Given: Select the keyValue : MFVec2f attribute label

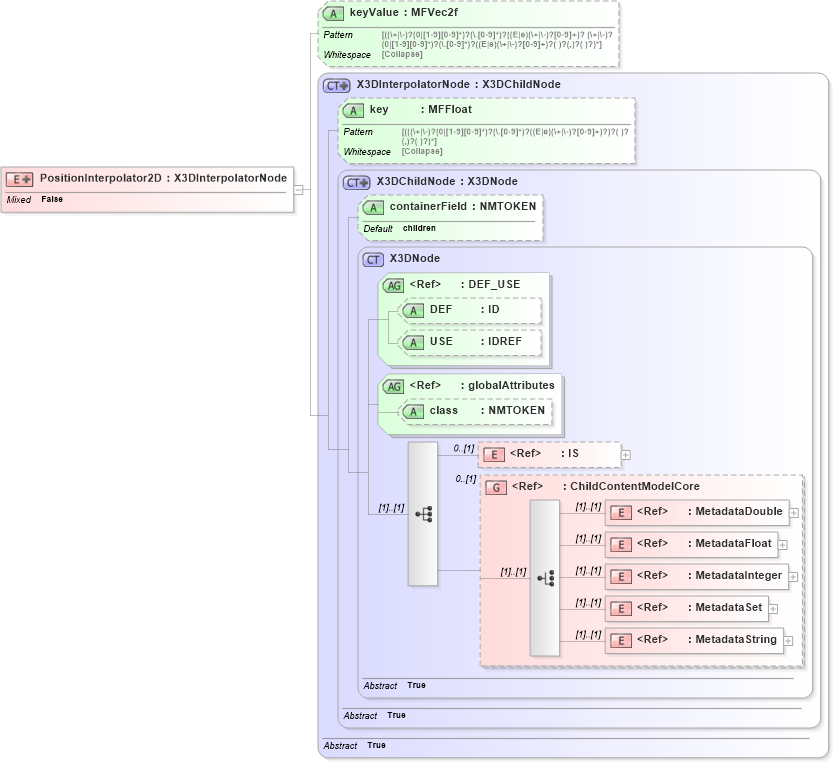Looking at the screenshot, I should click(404, 12).
